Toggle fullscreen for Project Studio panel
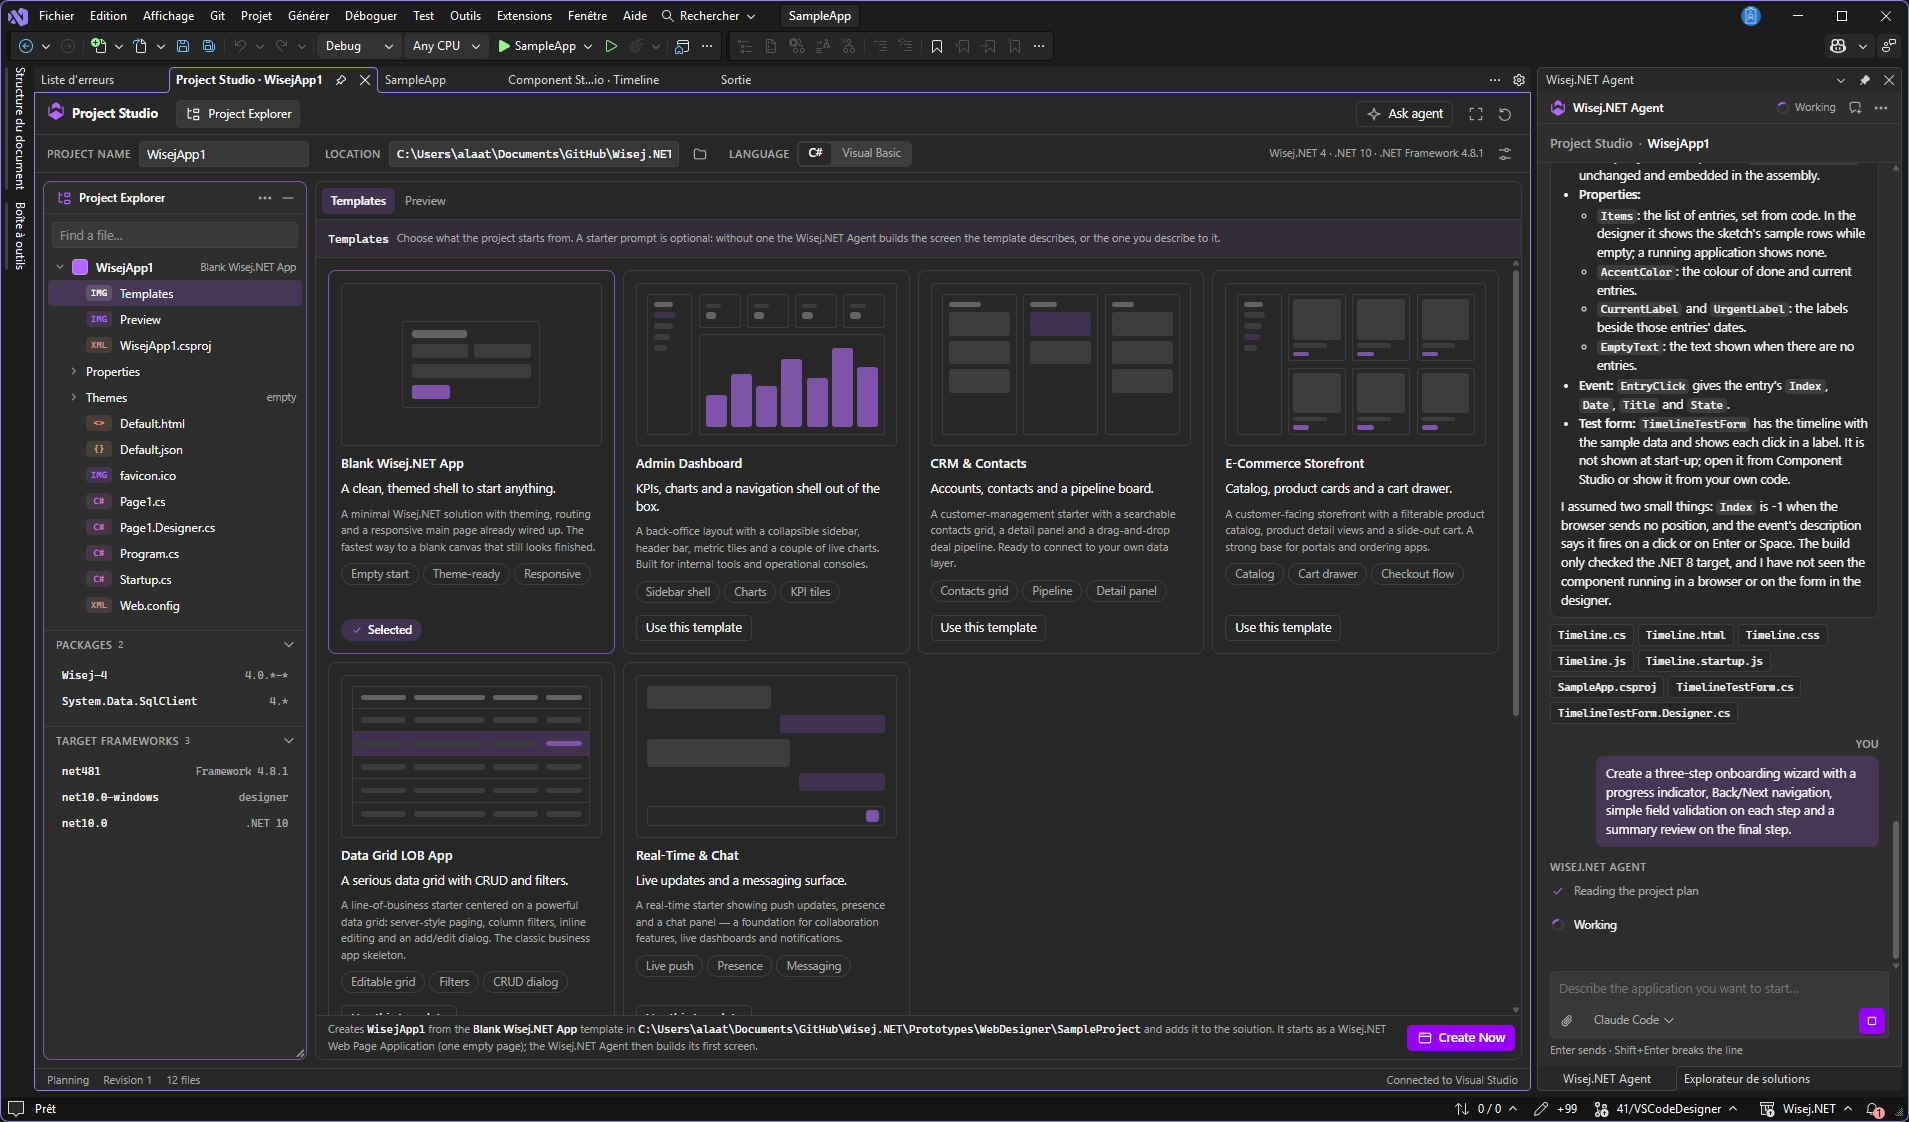The height and width of the screenshot is (1122, 1909). point(1476,114)
